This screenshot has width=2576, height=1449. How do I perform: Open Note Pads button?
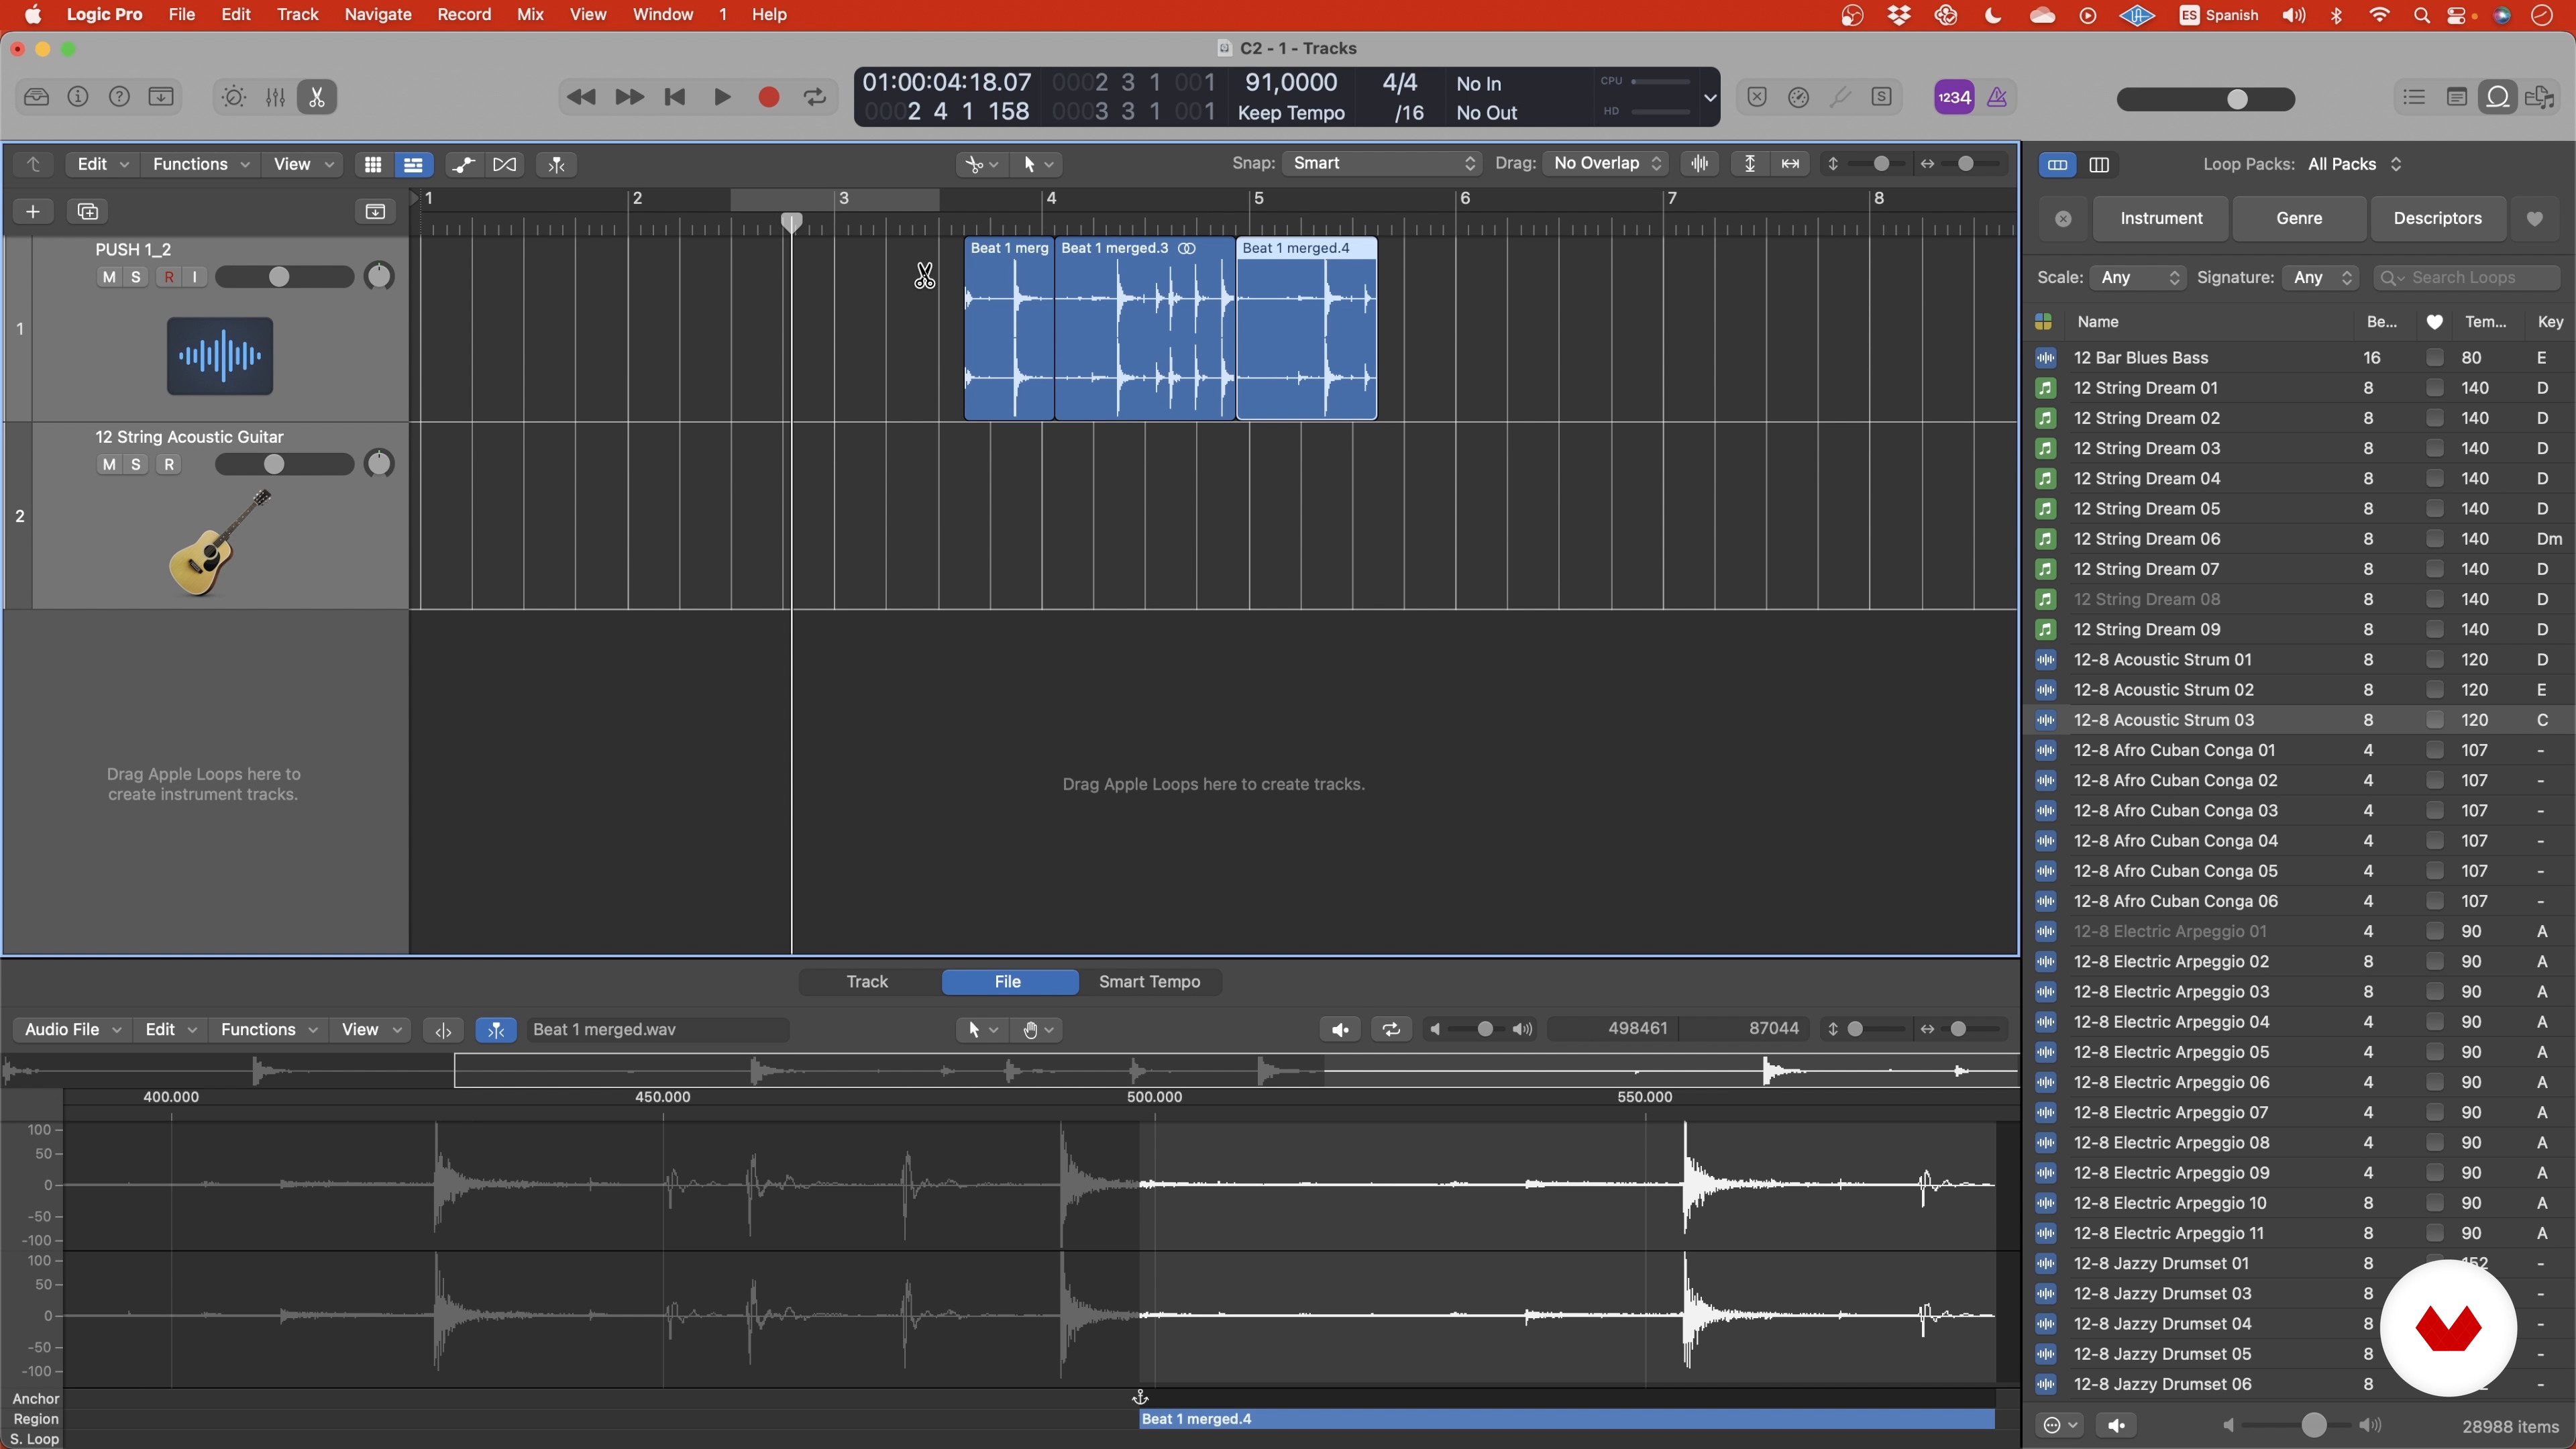coord(2456,97)
